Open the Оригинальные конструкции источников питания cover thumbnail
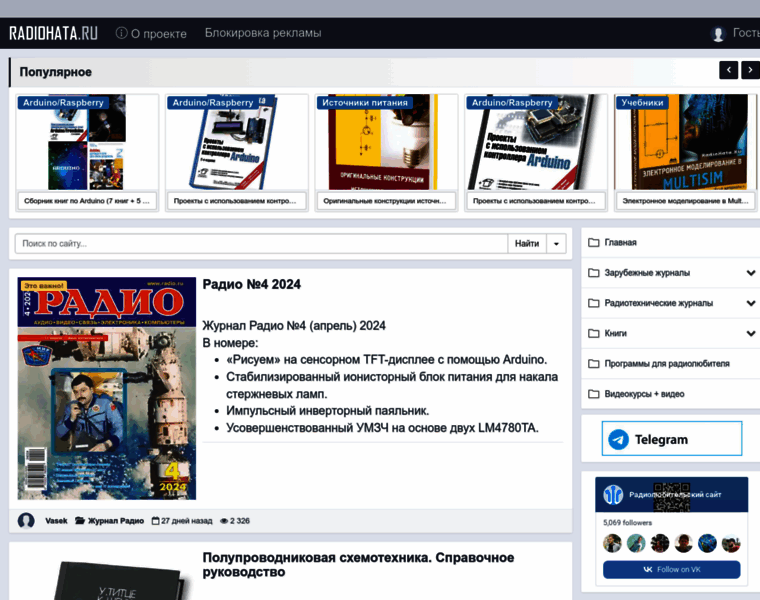Image resolution: width=760 pixels, height=600 pixels. [386, 142]
